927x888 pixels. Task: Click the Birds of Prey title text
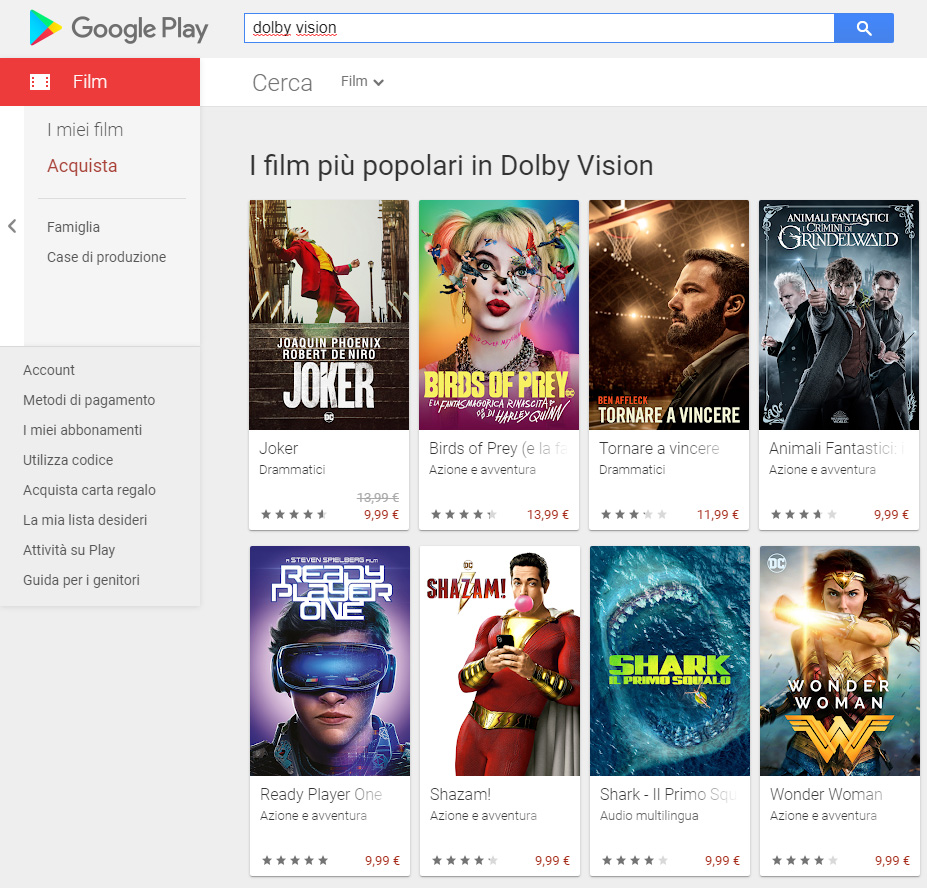pos(498,448)
